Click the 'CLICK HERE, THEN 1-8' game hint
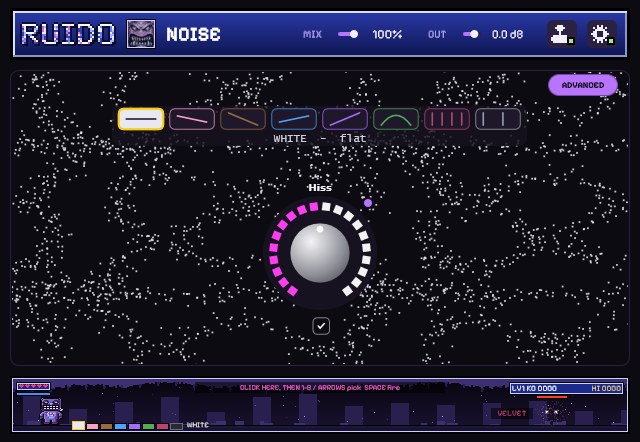This screenshot has height=442, width=640. [x=320, y=387]
